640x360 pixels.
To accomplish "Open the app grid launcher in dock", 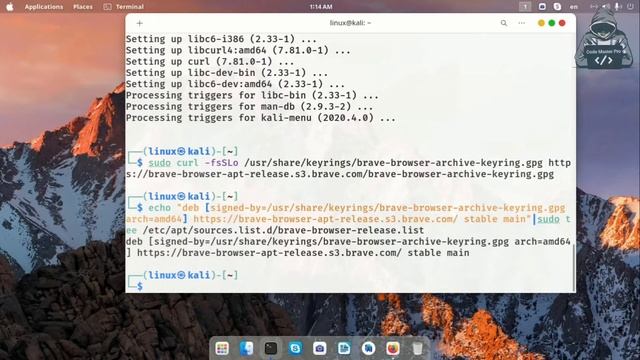I will [x=222, y=348].
